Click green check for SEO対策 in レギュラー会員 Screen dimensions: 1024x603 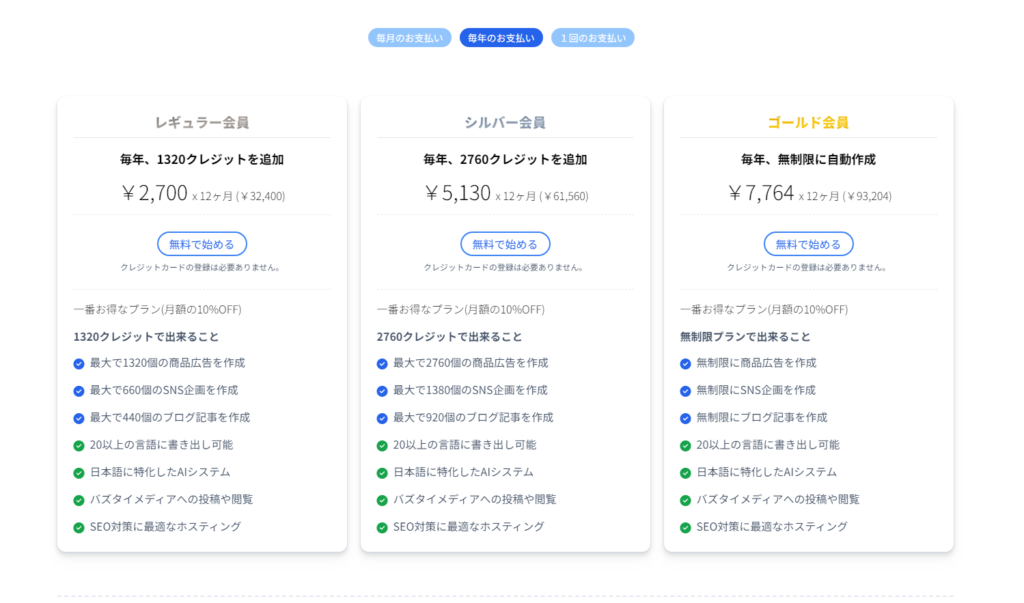[x=79, y=527]
